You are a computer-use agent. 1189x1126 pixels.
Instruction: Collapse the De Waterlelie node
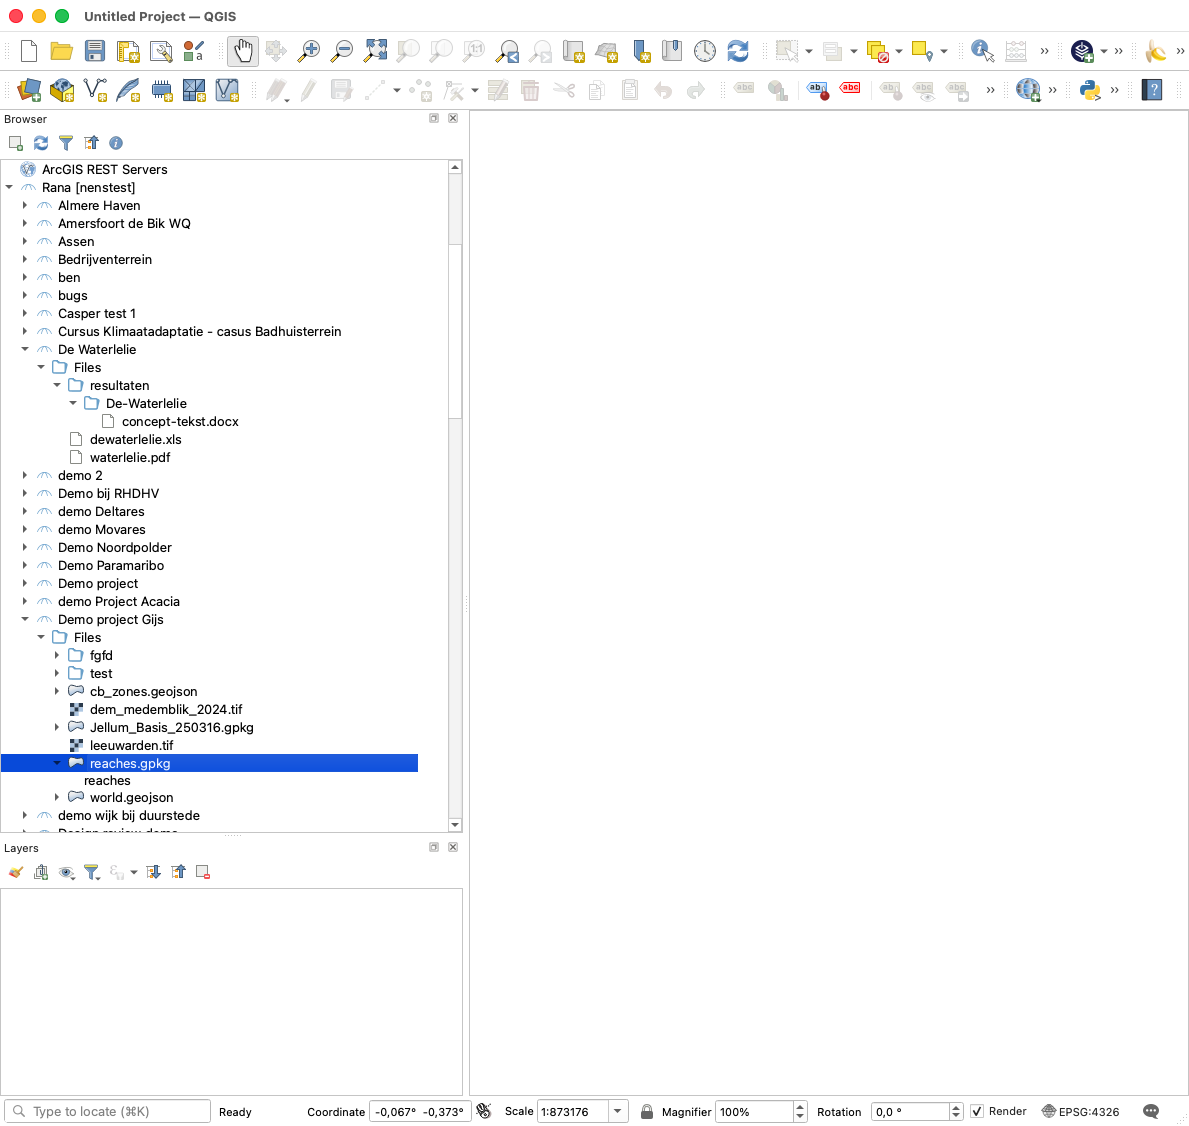point(25,350)
